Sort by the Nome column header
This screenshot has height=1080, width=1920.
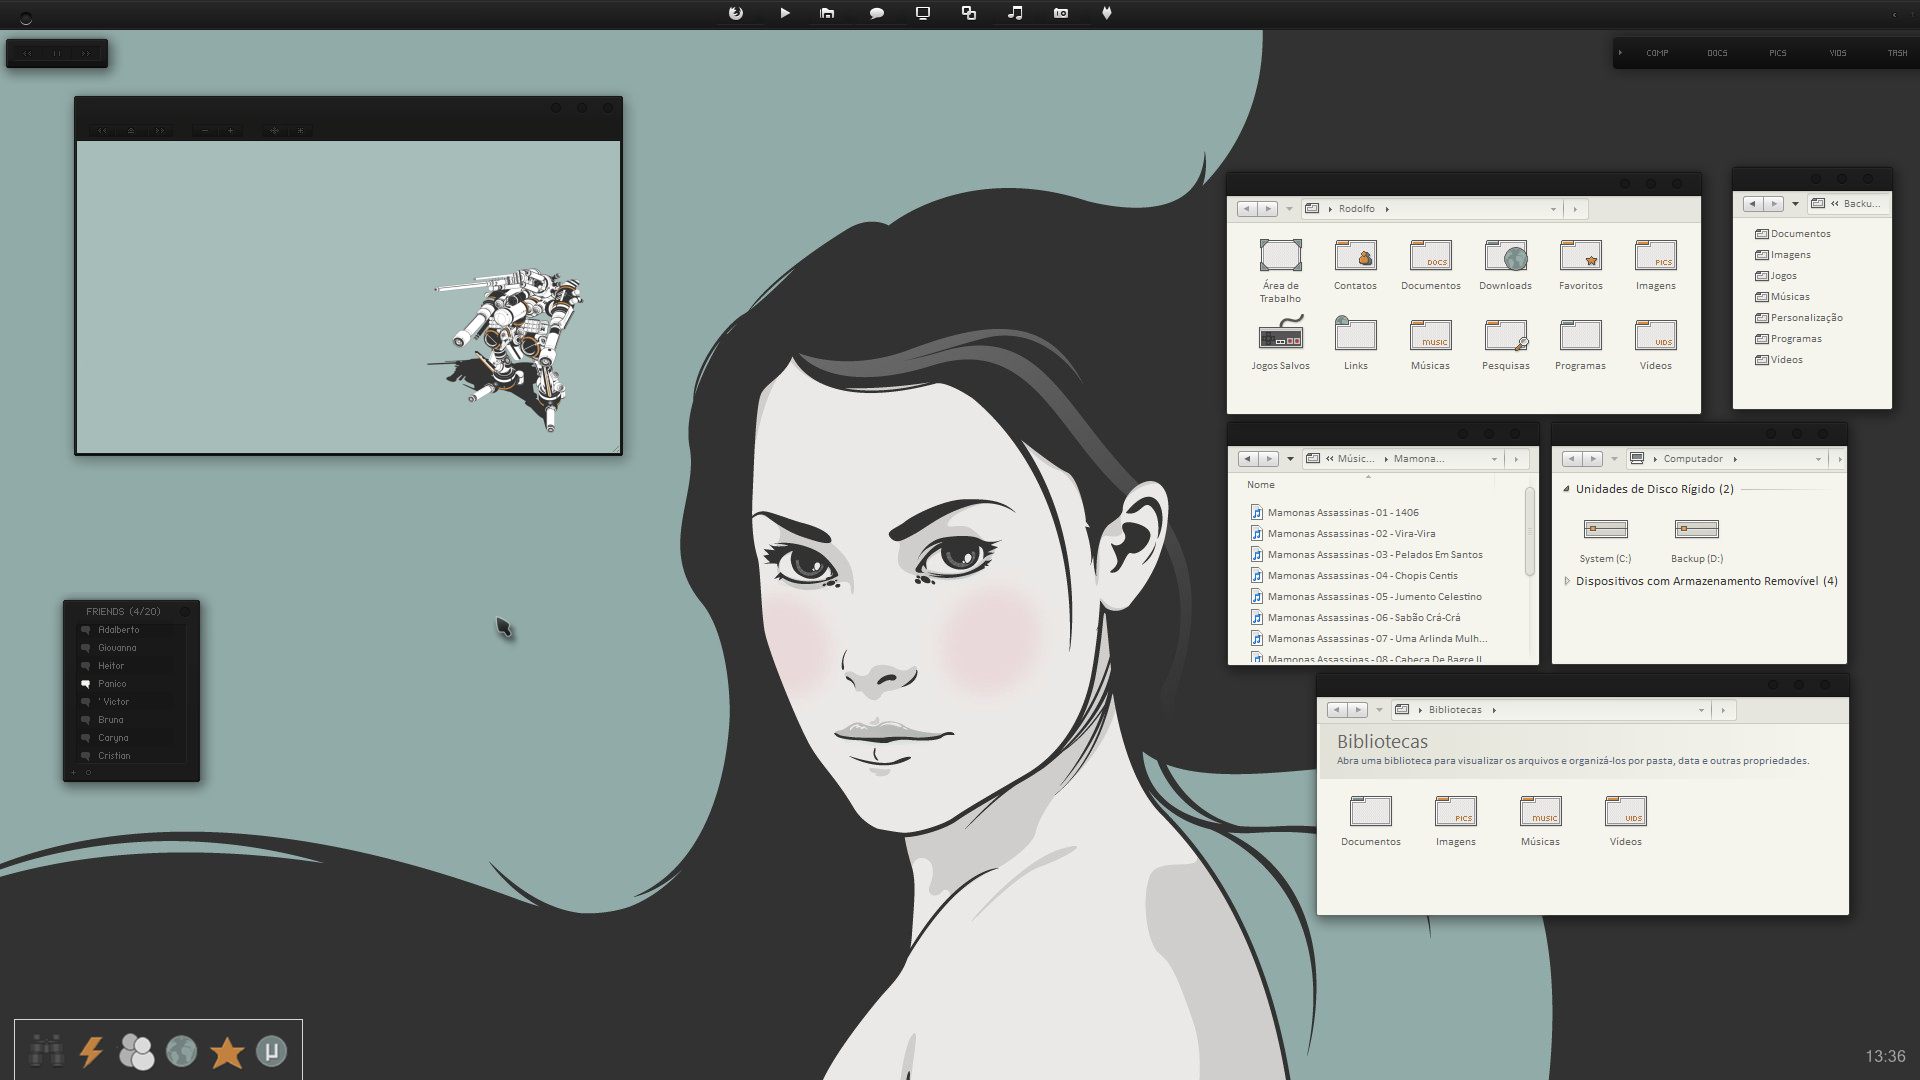[1260, 485]
